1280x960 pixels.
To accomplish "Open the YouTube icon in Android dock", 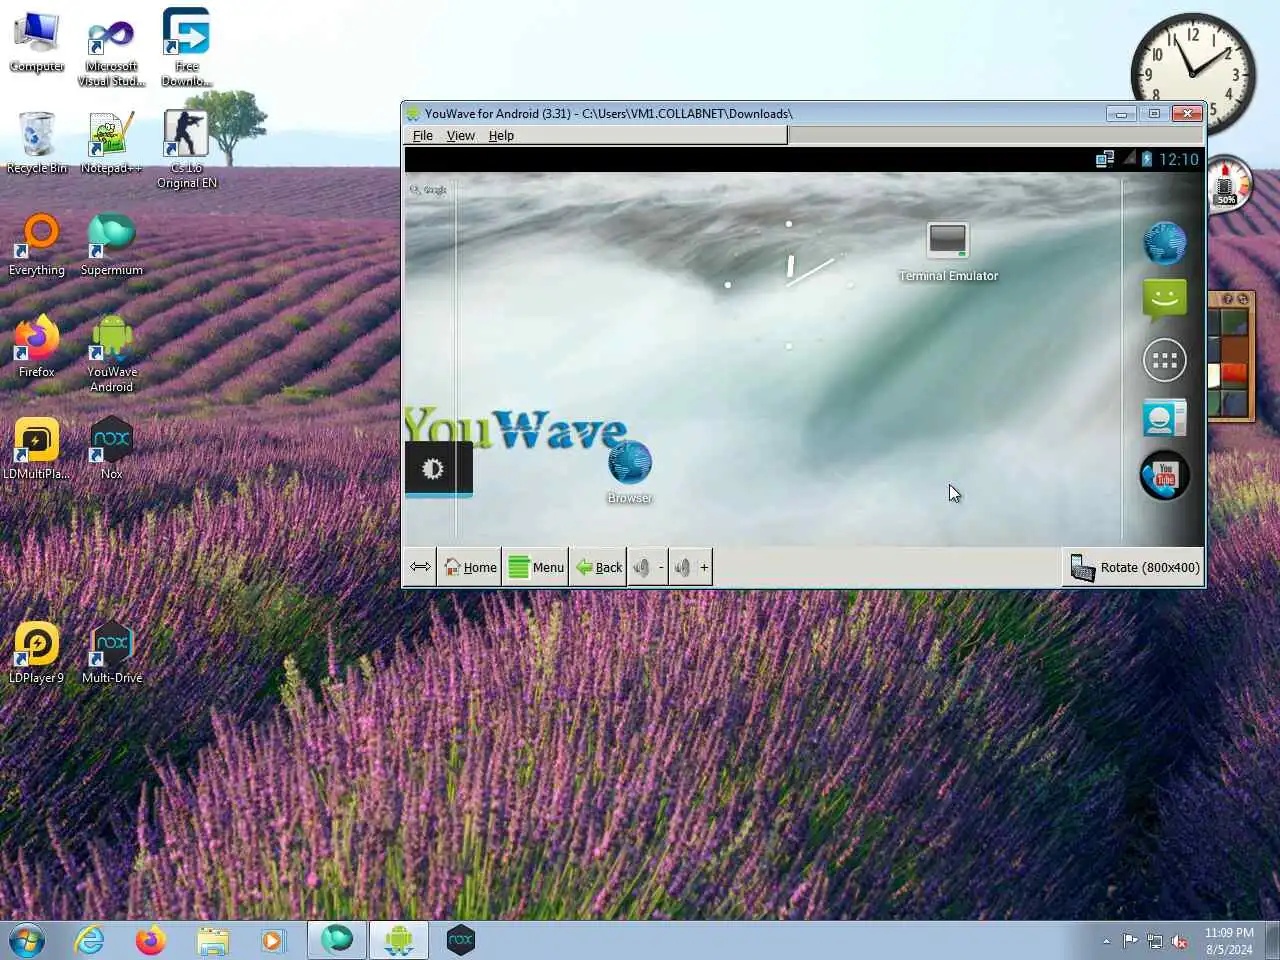I will tap(1165, 476).
